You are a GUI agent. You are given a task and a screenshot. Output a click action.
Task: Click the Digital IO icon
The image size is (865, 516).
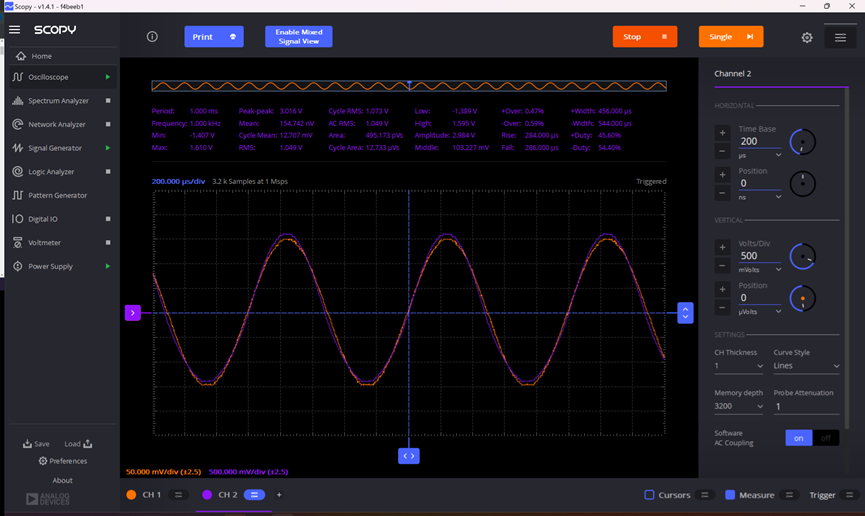(x=18, y=219)
